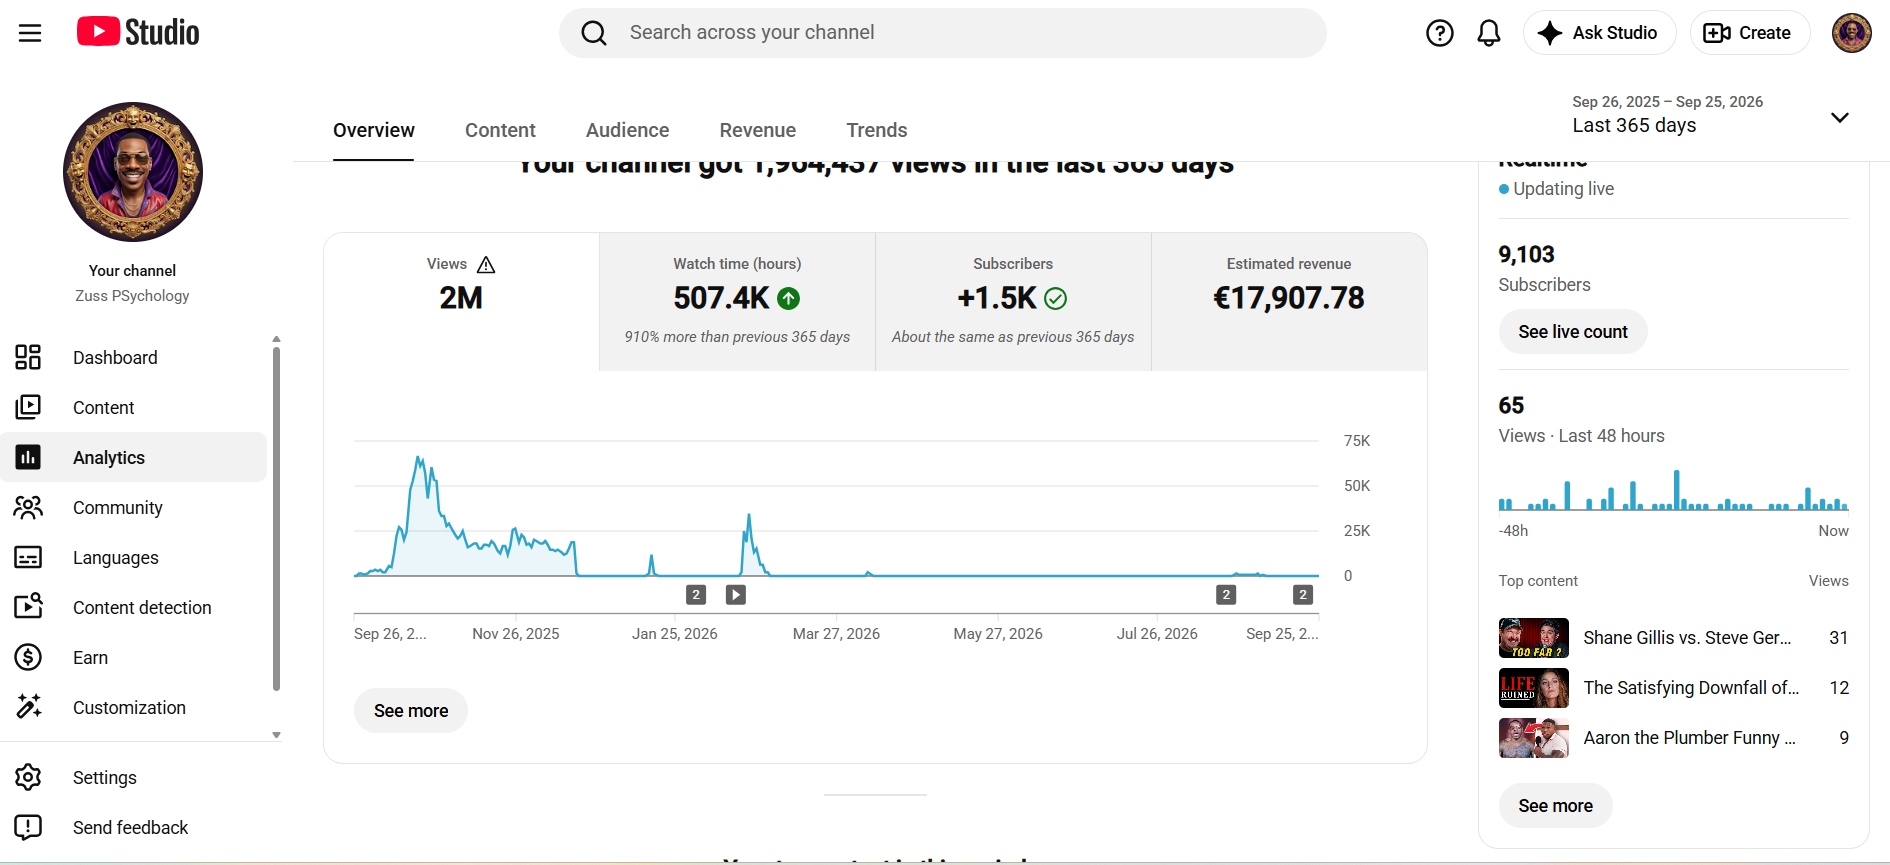
Task: Expand the Last 365 days date range
Action: 1710,116
